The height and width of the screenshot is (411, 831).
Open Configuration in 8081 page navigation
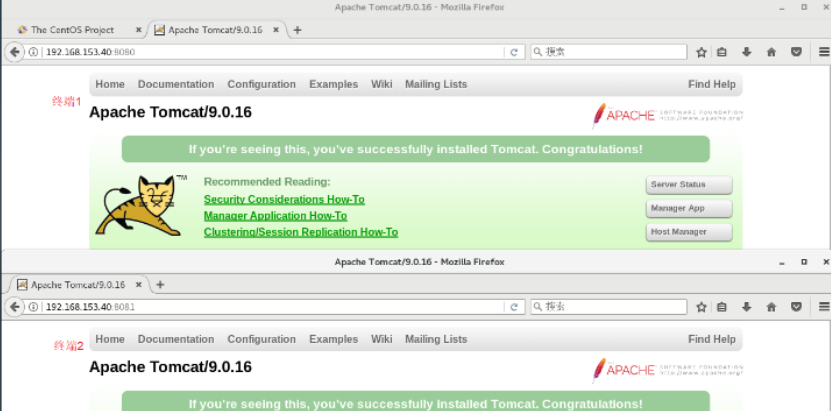(x=261, y=339)
